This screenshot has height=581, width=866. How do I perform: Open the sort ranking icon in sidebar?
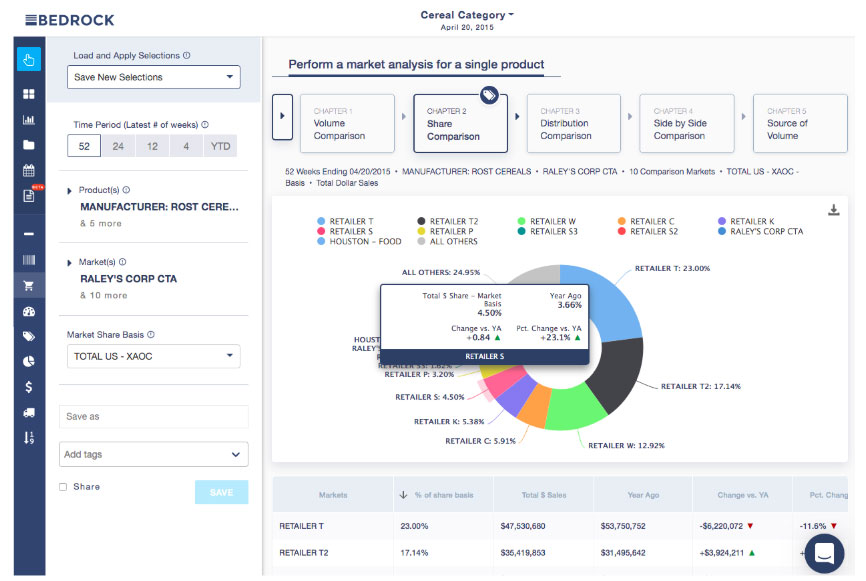pyautogui.click(x=29, y=438)
